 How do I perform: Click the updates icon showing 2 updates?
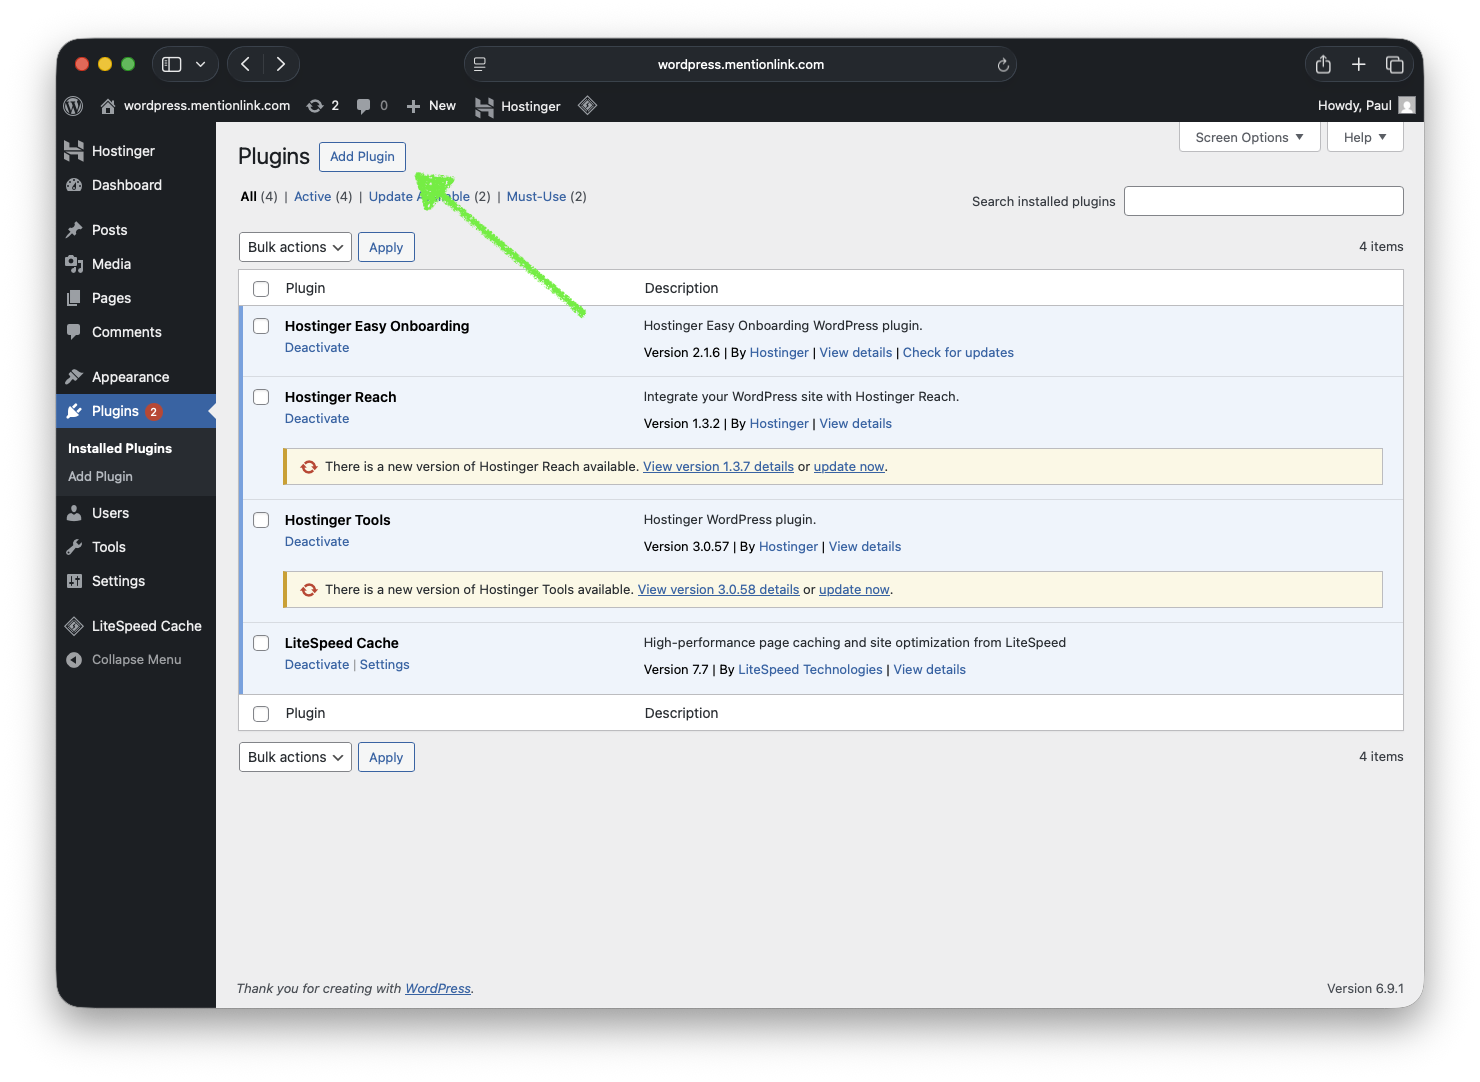pyautogui.click(x=318, y=105)
